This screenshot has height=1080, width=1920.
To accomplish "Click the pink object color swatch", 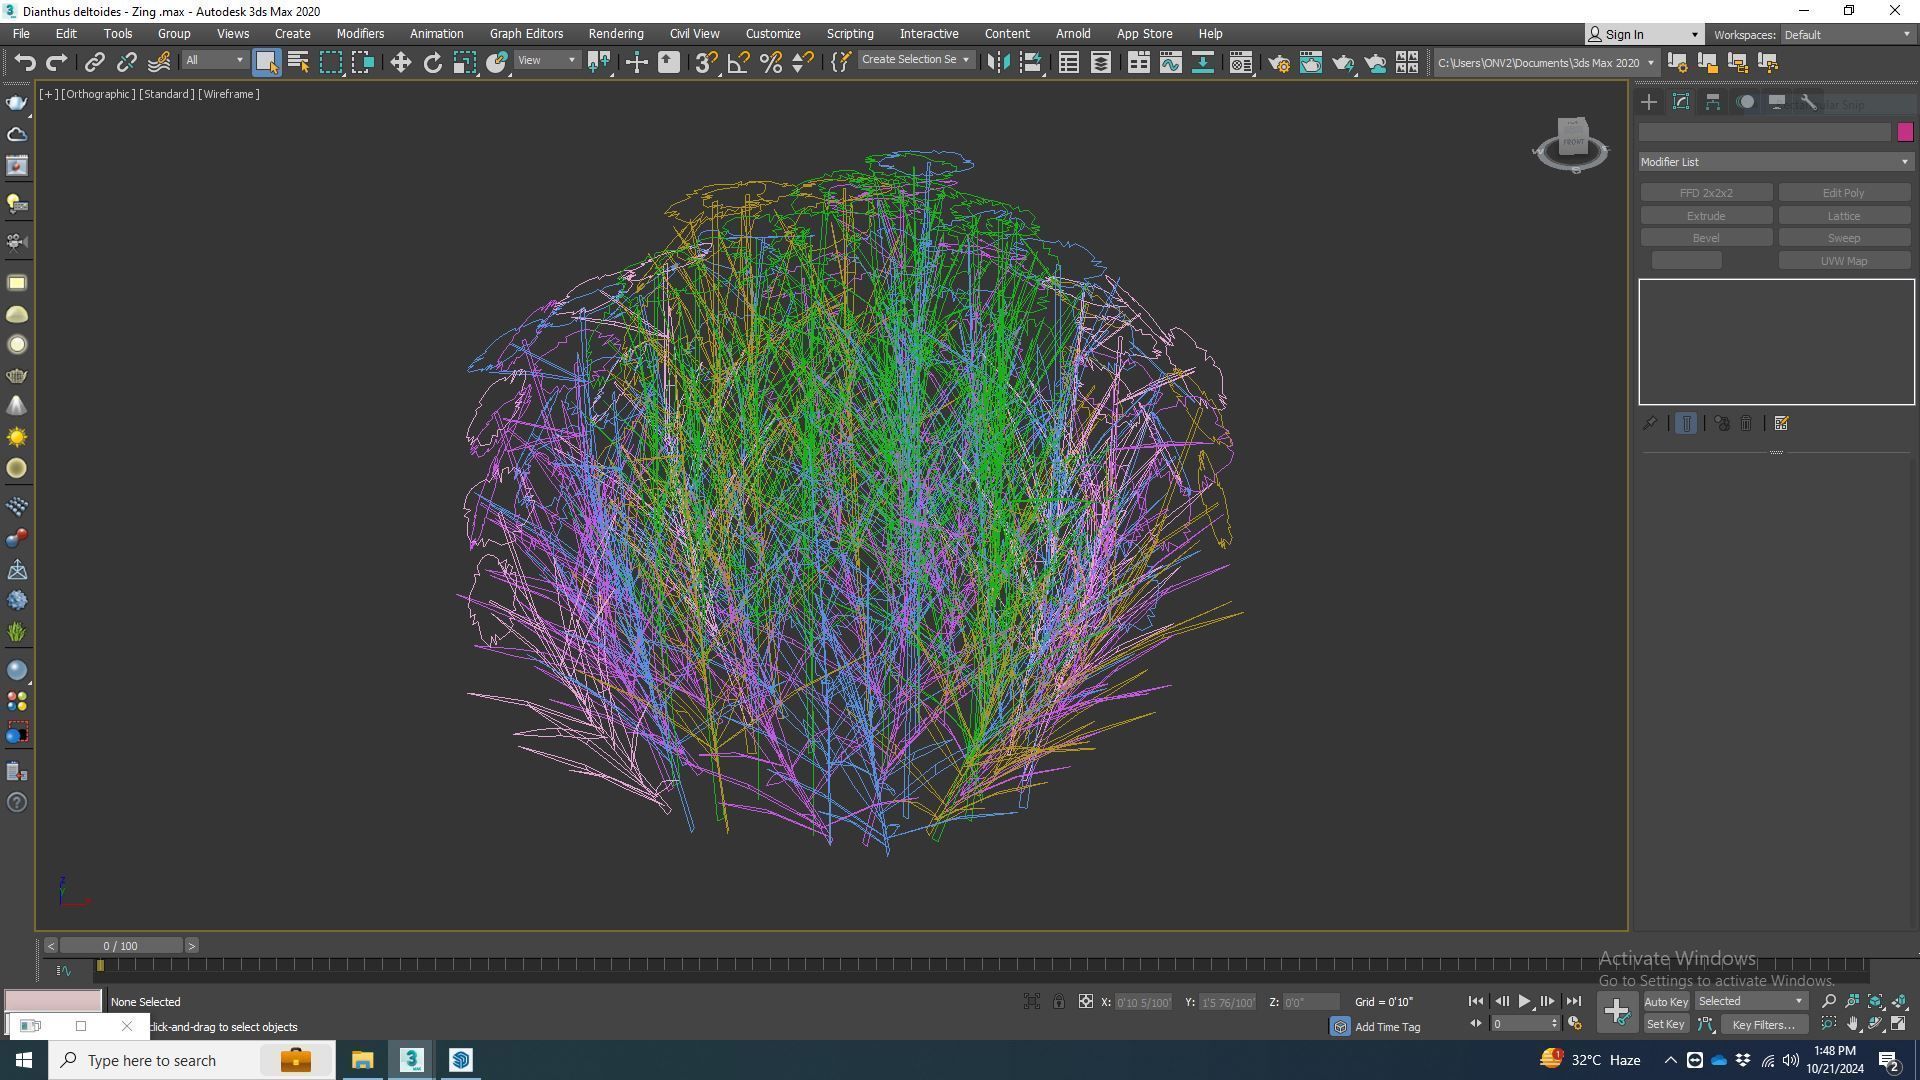I will point(1904,132).
